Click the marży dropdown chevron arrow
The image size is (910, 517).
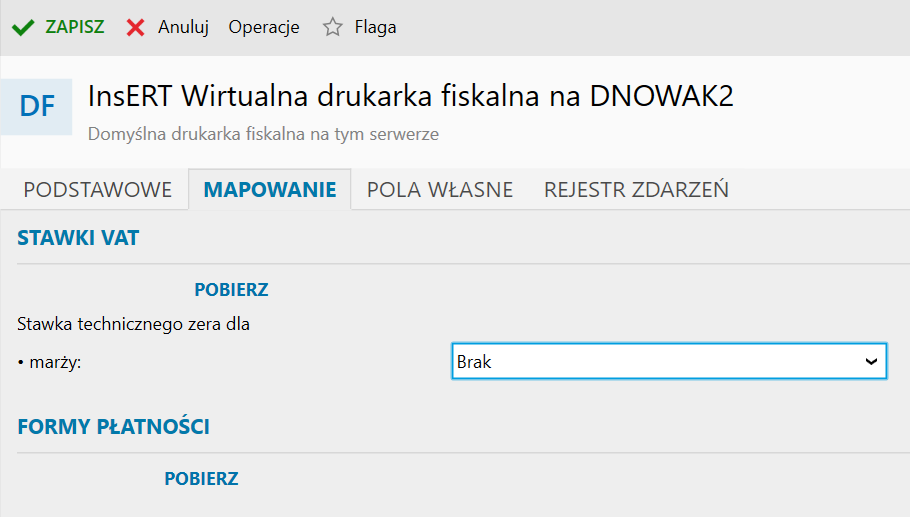tap(871, 362)
